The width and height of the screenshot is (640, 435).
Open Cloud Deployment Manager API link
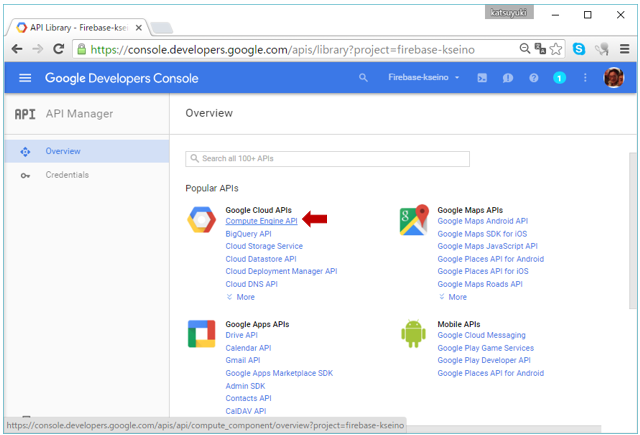pos(281,271)
